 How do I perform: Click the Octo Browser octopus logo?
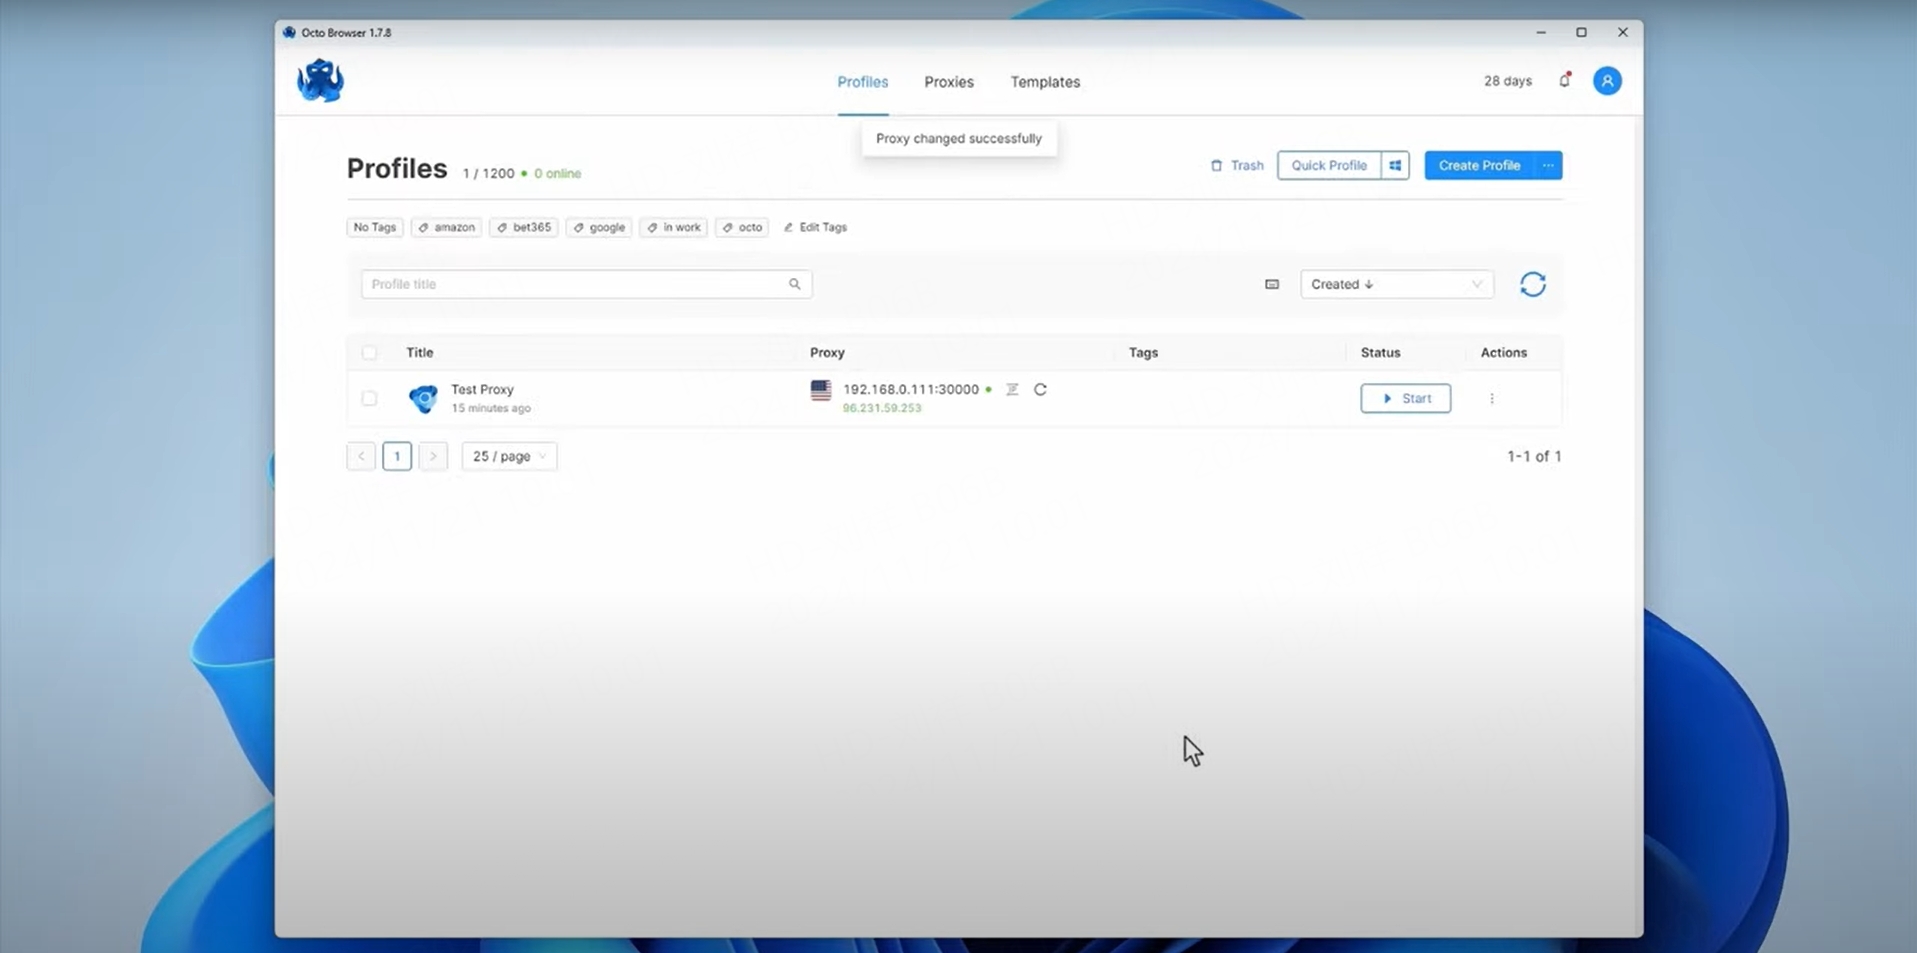(320, 81)
